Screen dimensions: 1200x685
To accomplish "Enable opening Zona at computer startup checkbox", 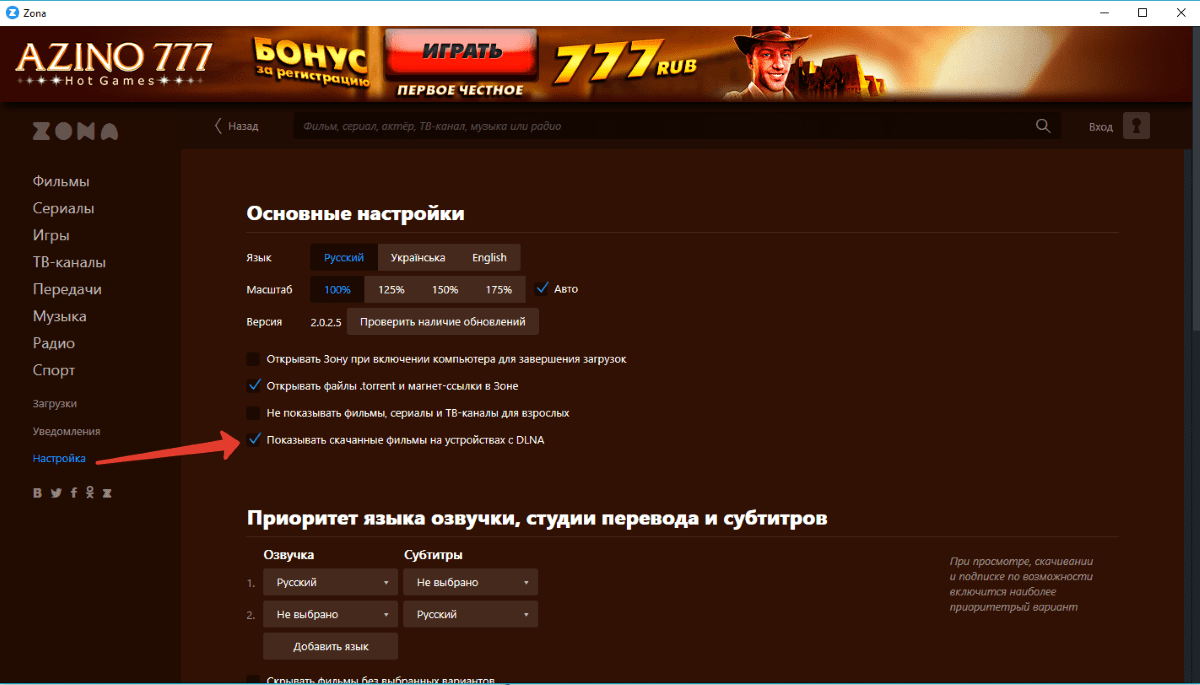I will click(x=253, y=358).
